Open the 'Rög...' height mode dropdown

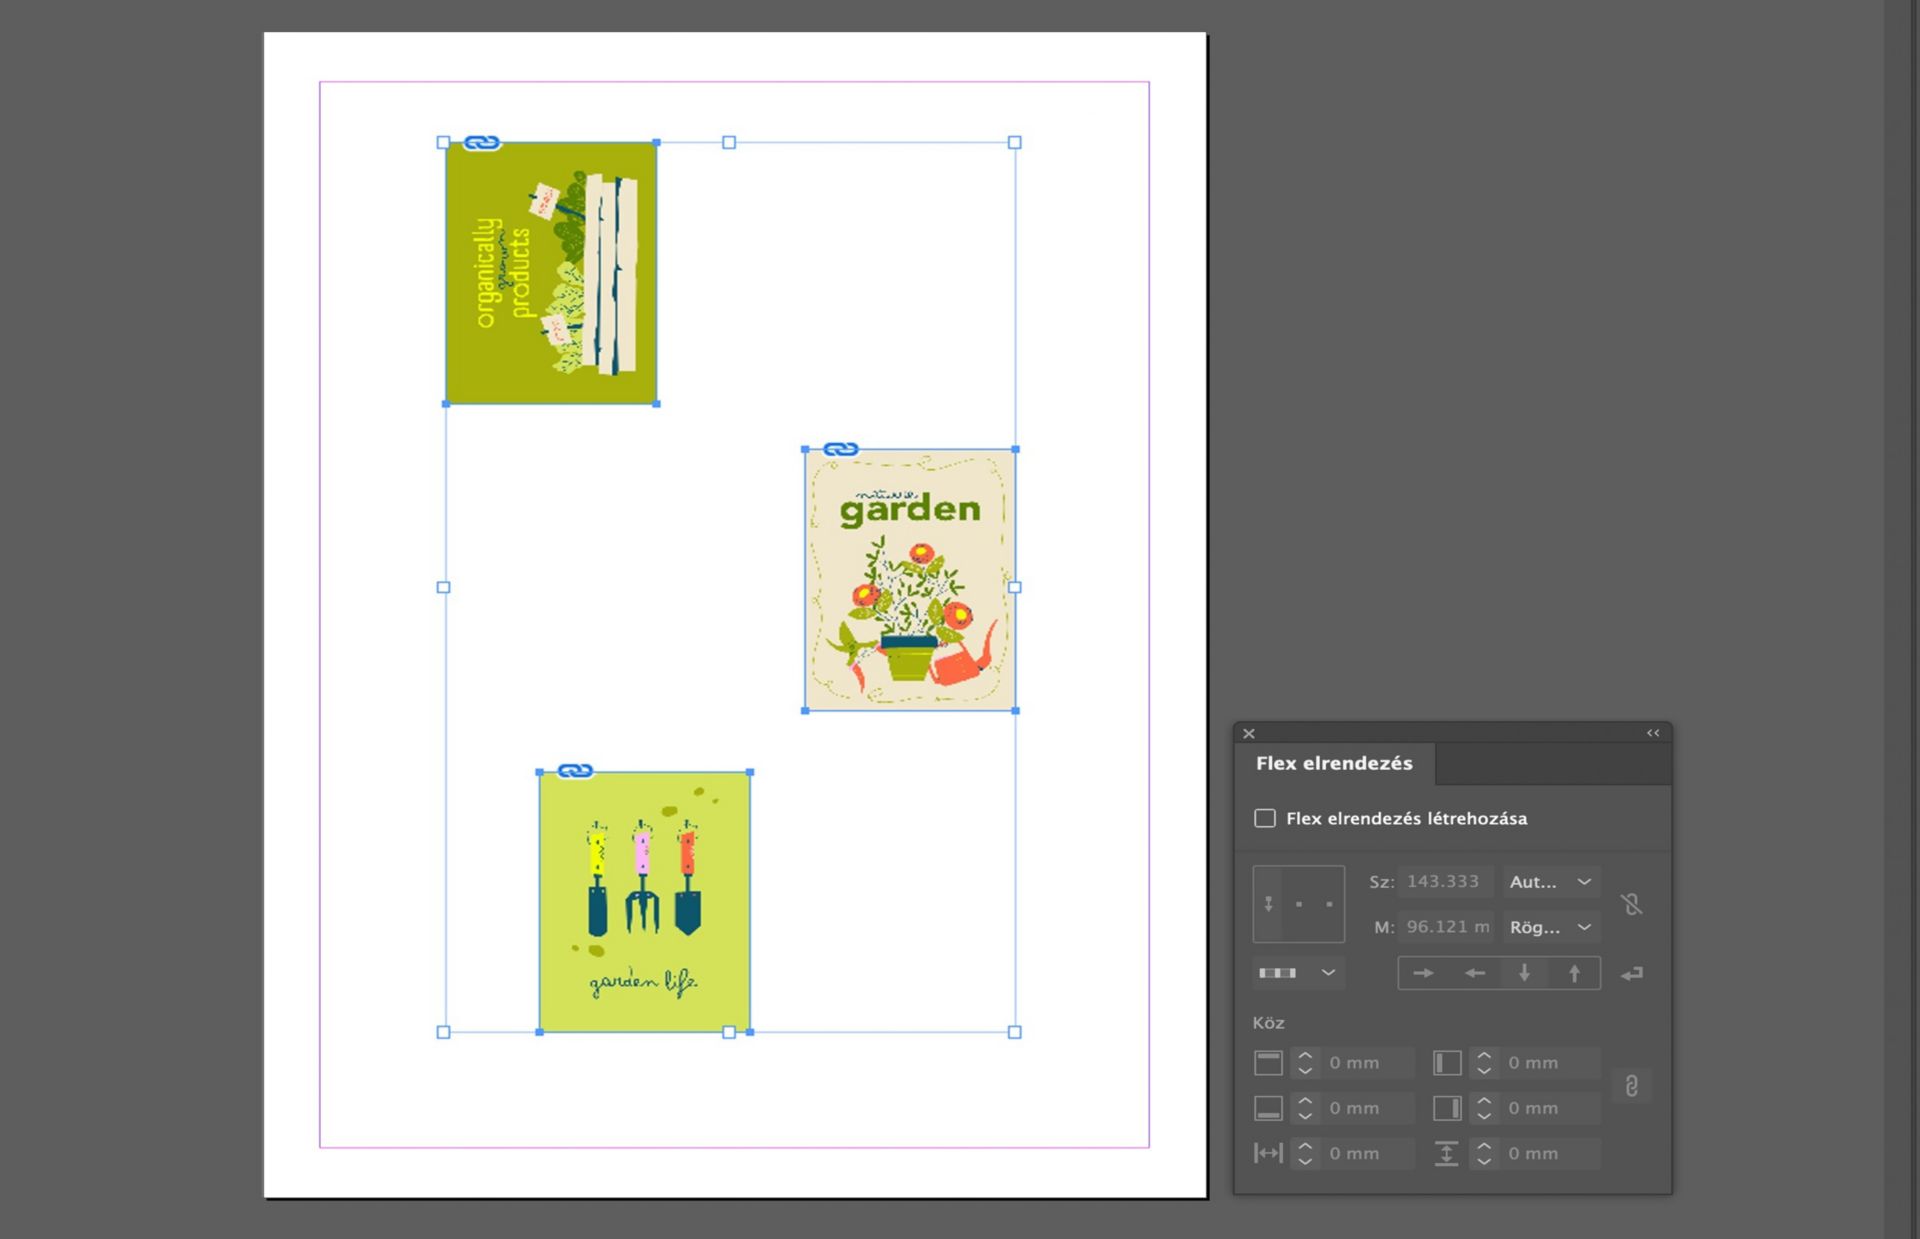pyautogui.click(x=1550, y=927)
